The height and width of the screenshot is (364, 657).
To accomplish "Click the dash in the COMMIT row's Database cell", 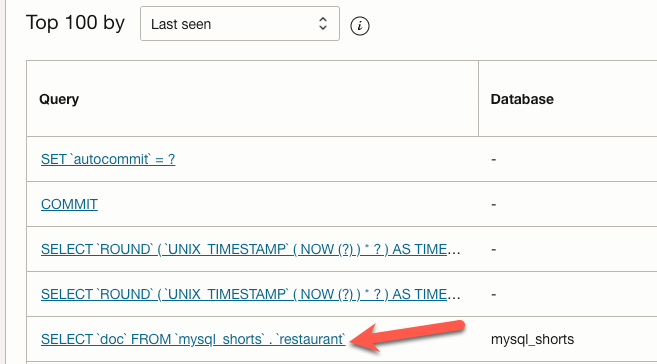I will pos(494,204).
